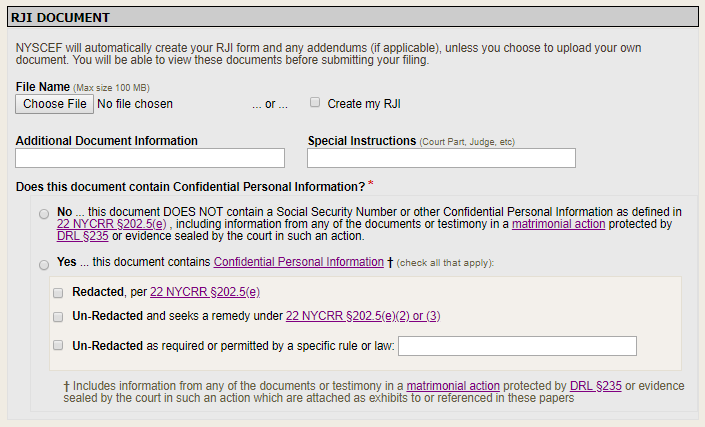Check Un-Redacted as required or permitted checkbox
The height and width of the screenshot is (427, 705).
tap(59, 346)
